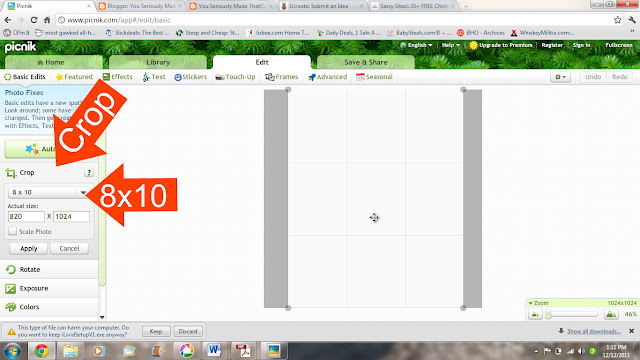This screenshot has height=360, width=640.
Task: Click the Sign in link
Action: (x=581, y=45)
